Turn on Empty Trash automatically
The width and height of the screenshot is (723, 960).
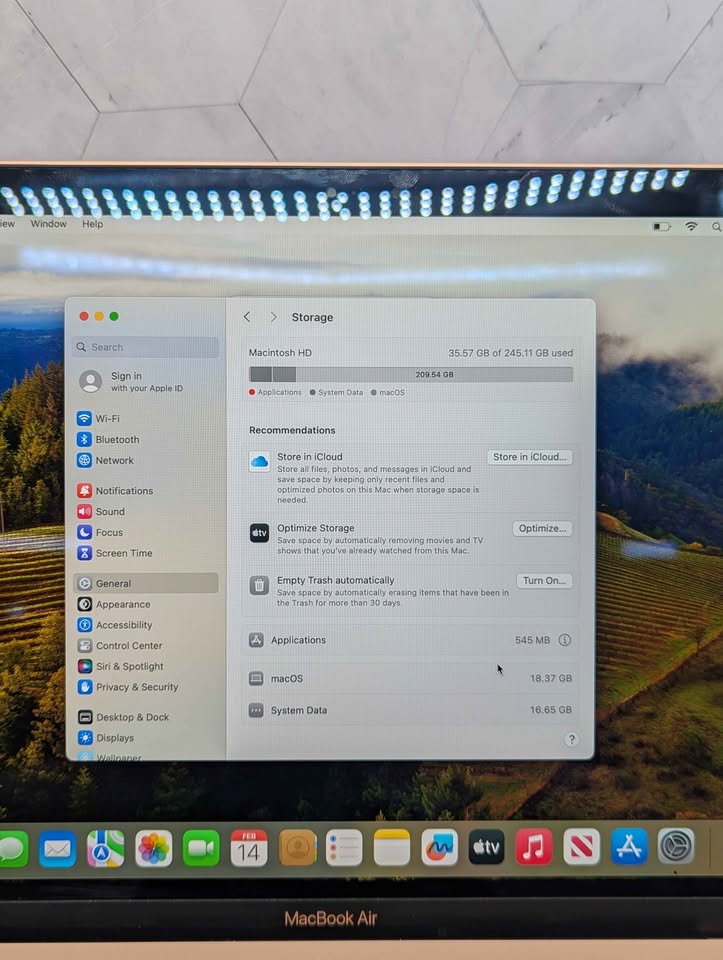click(544, 581)
